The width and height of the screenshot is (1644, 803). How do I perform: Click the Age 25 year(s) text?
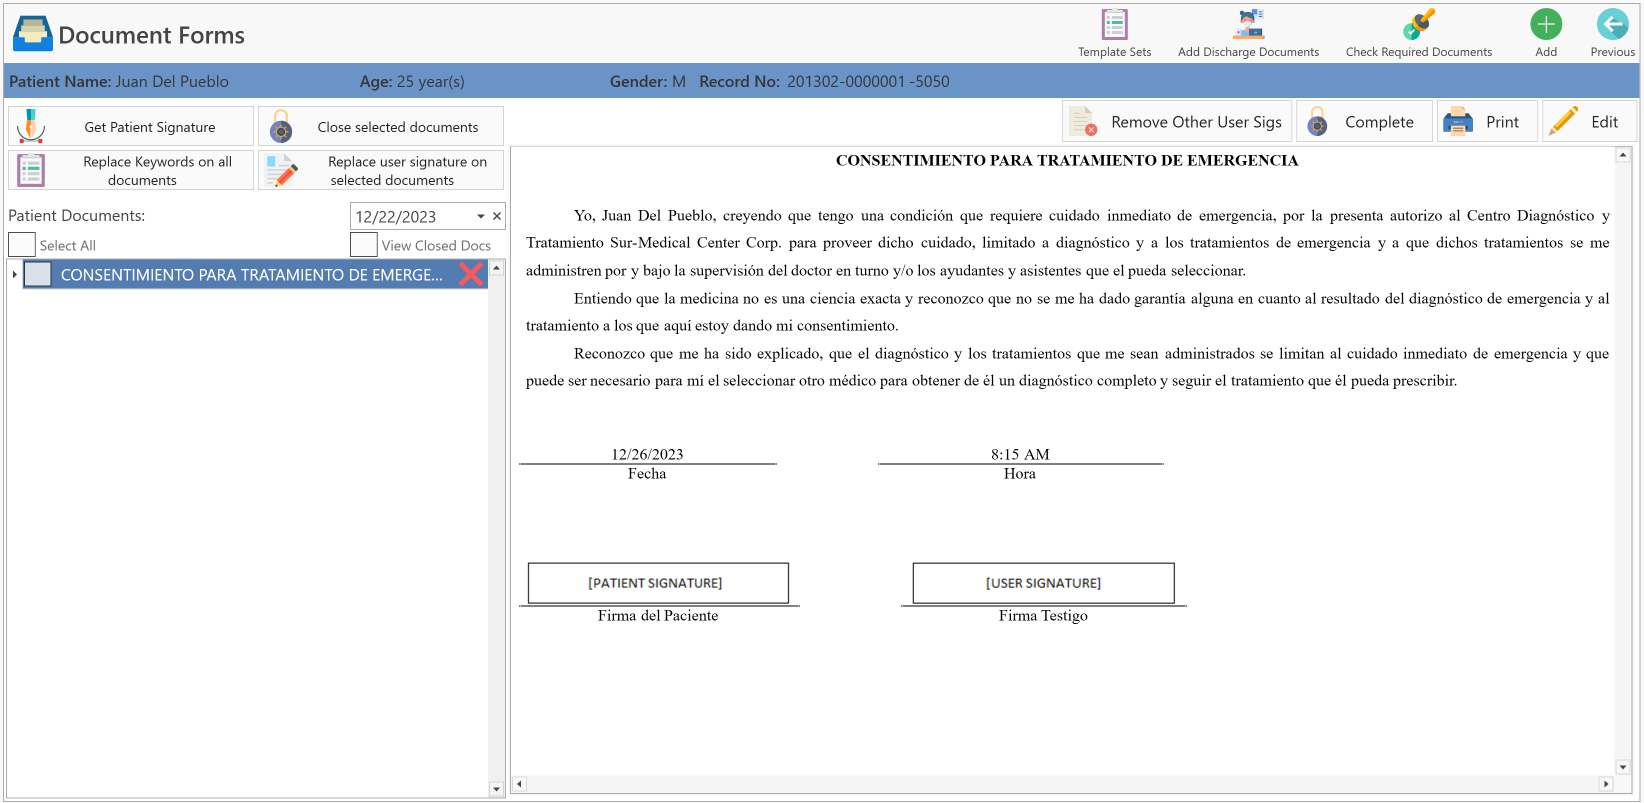pyautogui.click(x=412, y=82)
